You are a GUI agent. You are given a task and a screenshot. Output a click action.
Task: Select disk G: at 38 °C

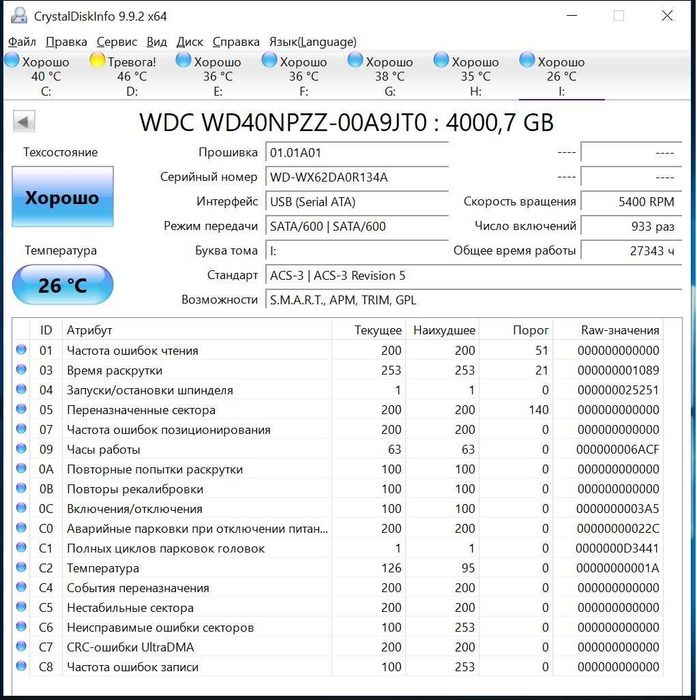pyautogui.click(x=389, y=76)
